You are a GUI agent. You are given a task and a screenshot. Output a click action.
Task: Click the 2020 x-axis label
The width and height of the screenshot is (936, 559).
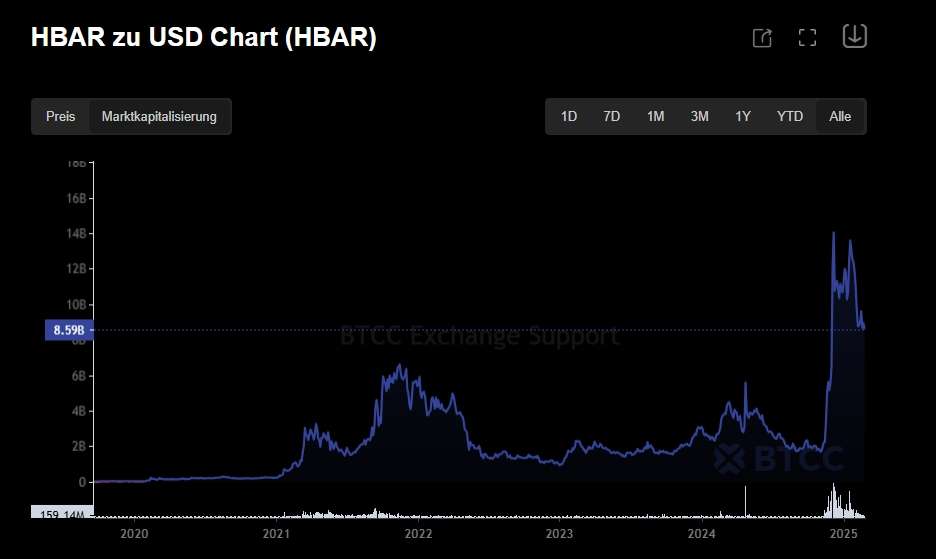(134, 533)
